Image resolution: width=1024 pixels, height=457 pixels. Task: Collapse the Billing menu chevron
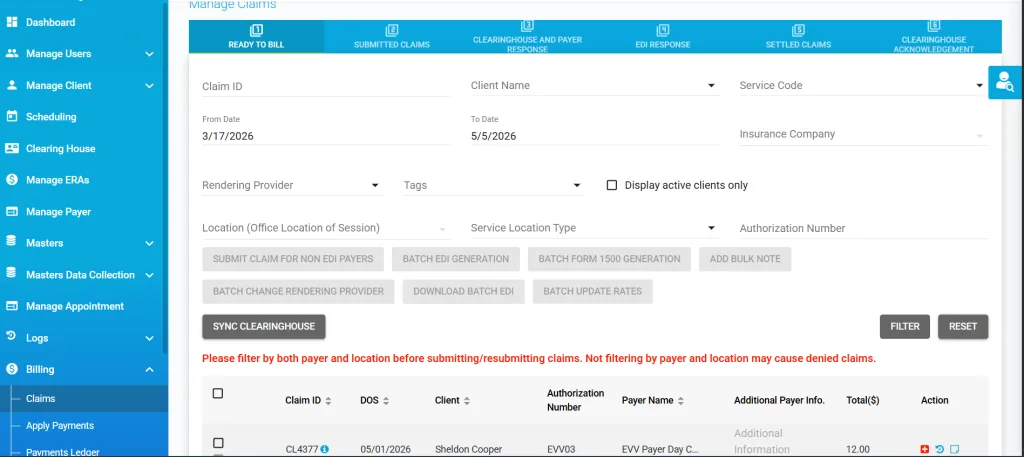coord(150,370)
